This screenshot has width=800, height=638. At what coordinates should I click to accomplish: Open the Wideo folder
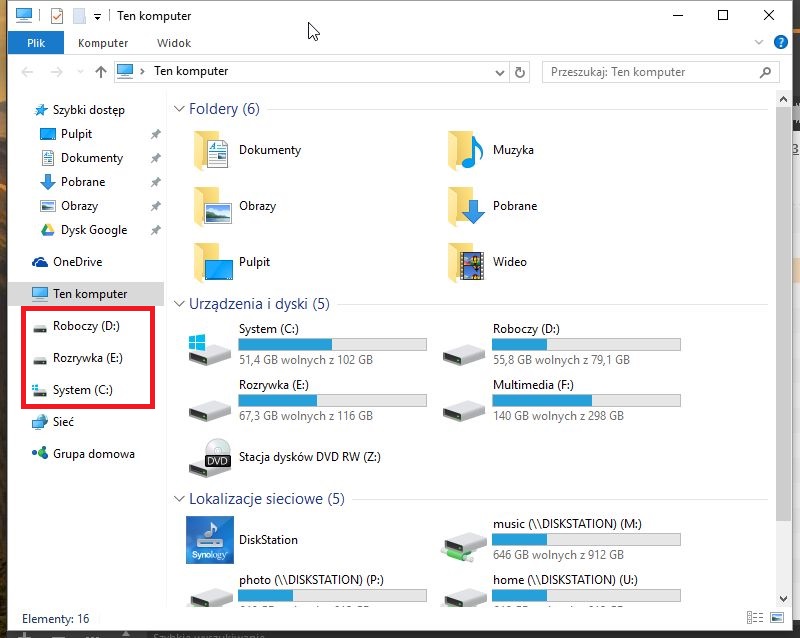pos(466,262)
